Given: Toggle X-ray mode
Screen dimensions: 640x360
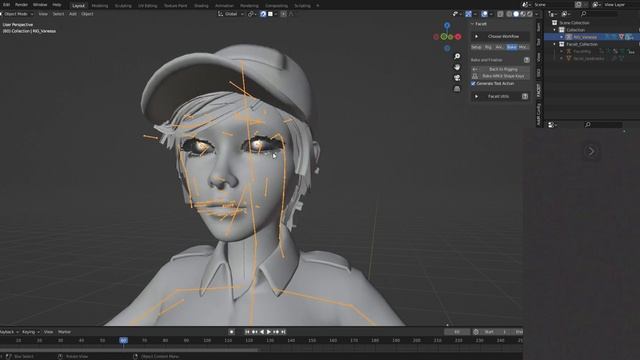Looking at the screenshot, I should 500,14.
